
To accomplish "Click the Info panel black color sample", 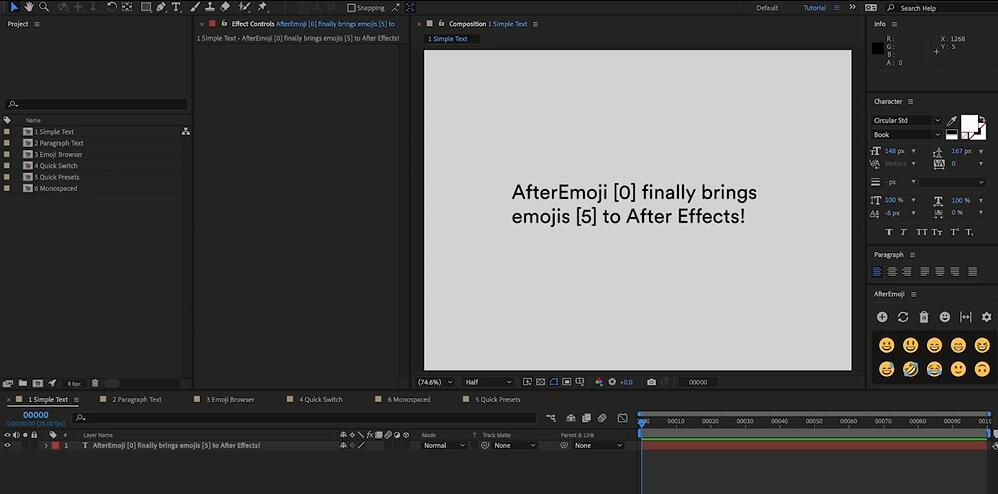I will coord(878,48).
